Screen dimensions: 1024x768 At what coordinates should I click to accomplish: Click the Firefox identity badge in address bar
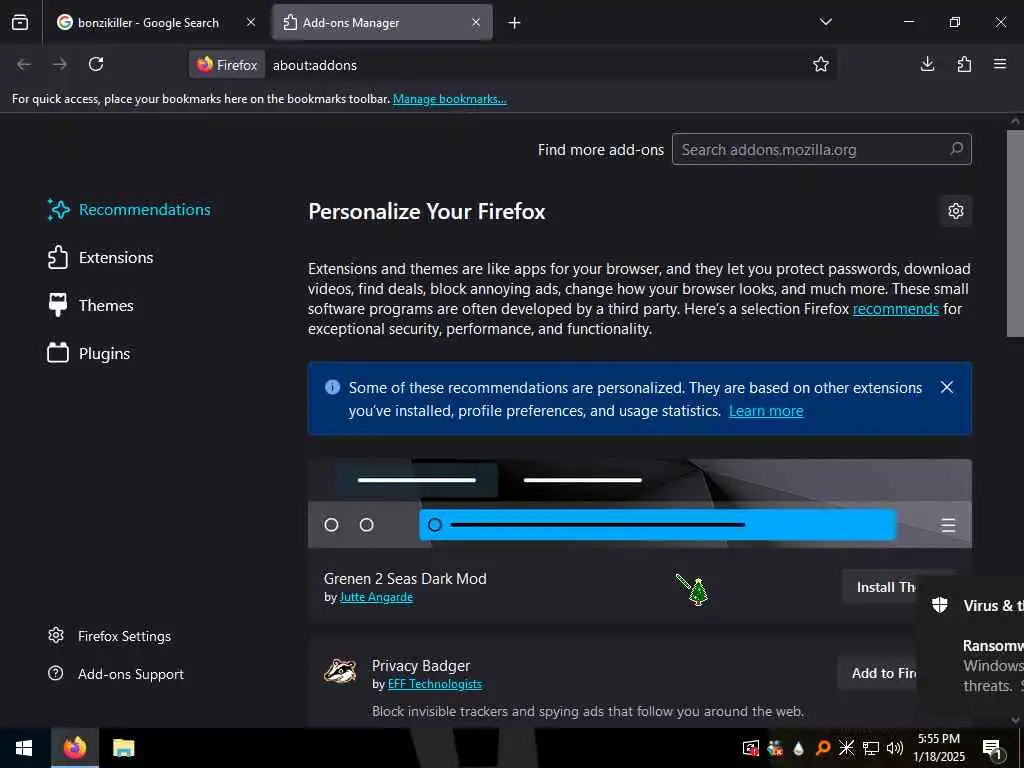click(227, 65)
